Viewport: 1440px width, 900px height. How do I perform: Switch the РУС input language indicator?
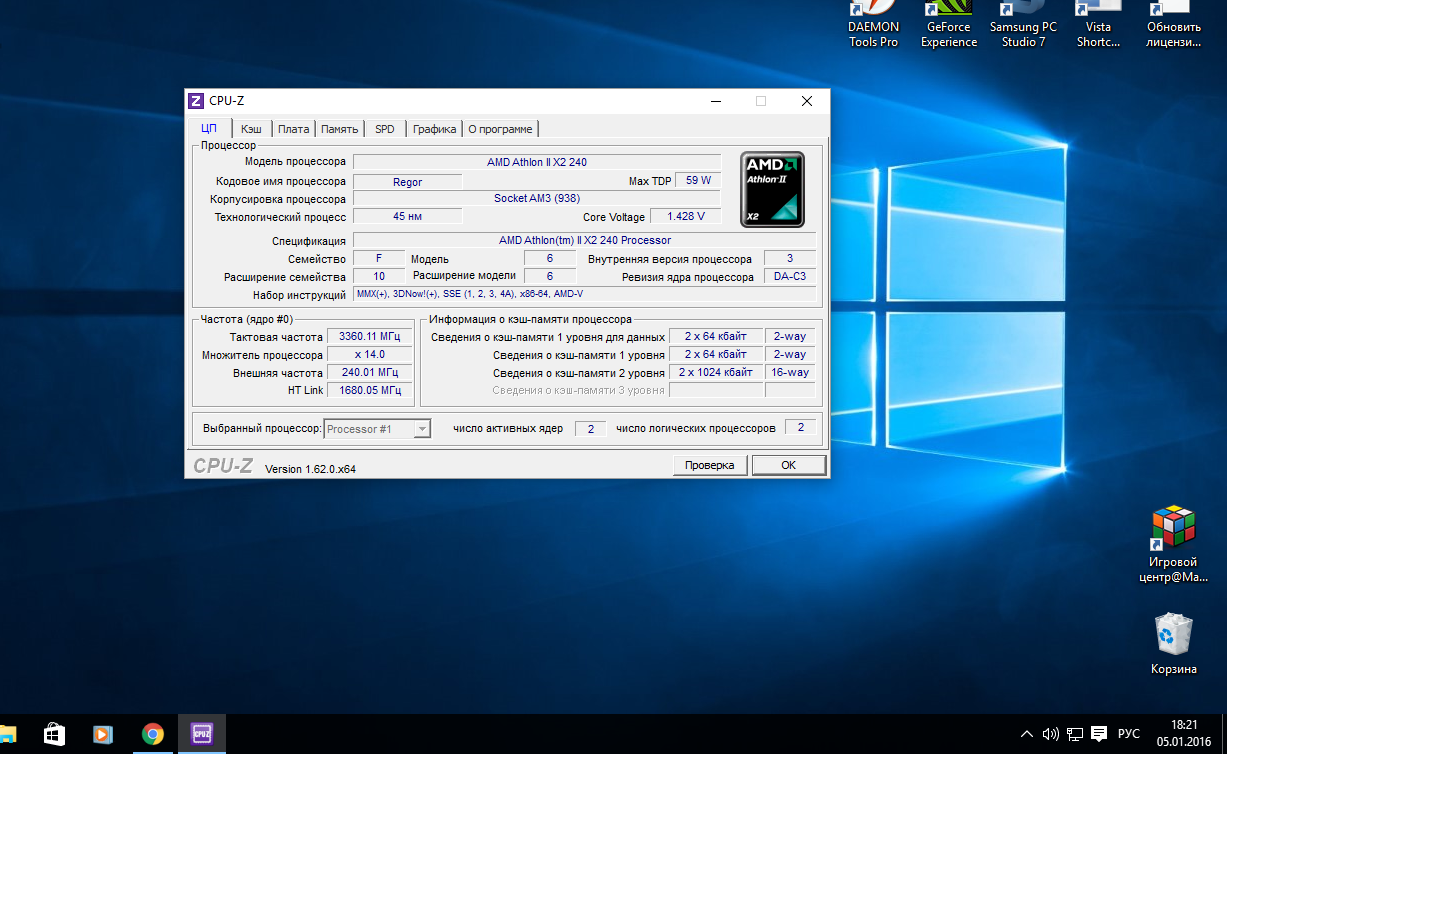[x=1129, y=734]
